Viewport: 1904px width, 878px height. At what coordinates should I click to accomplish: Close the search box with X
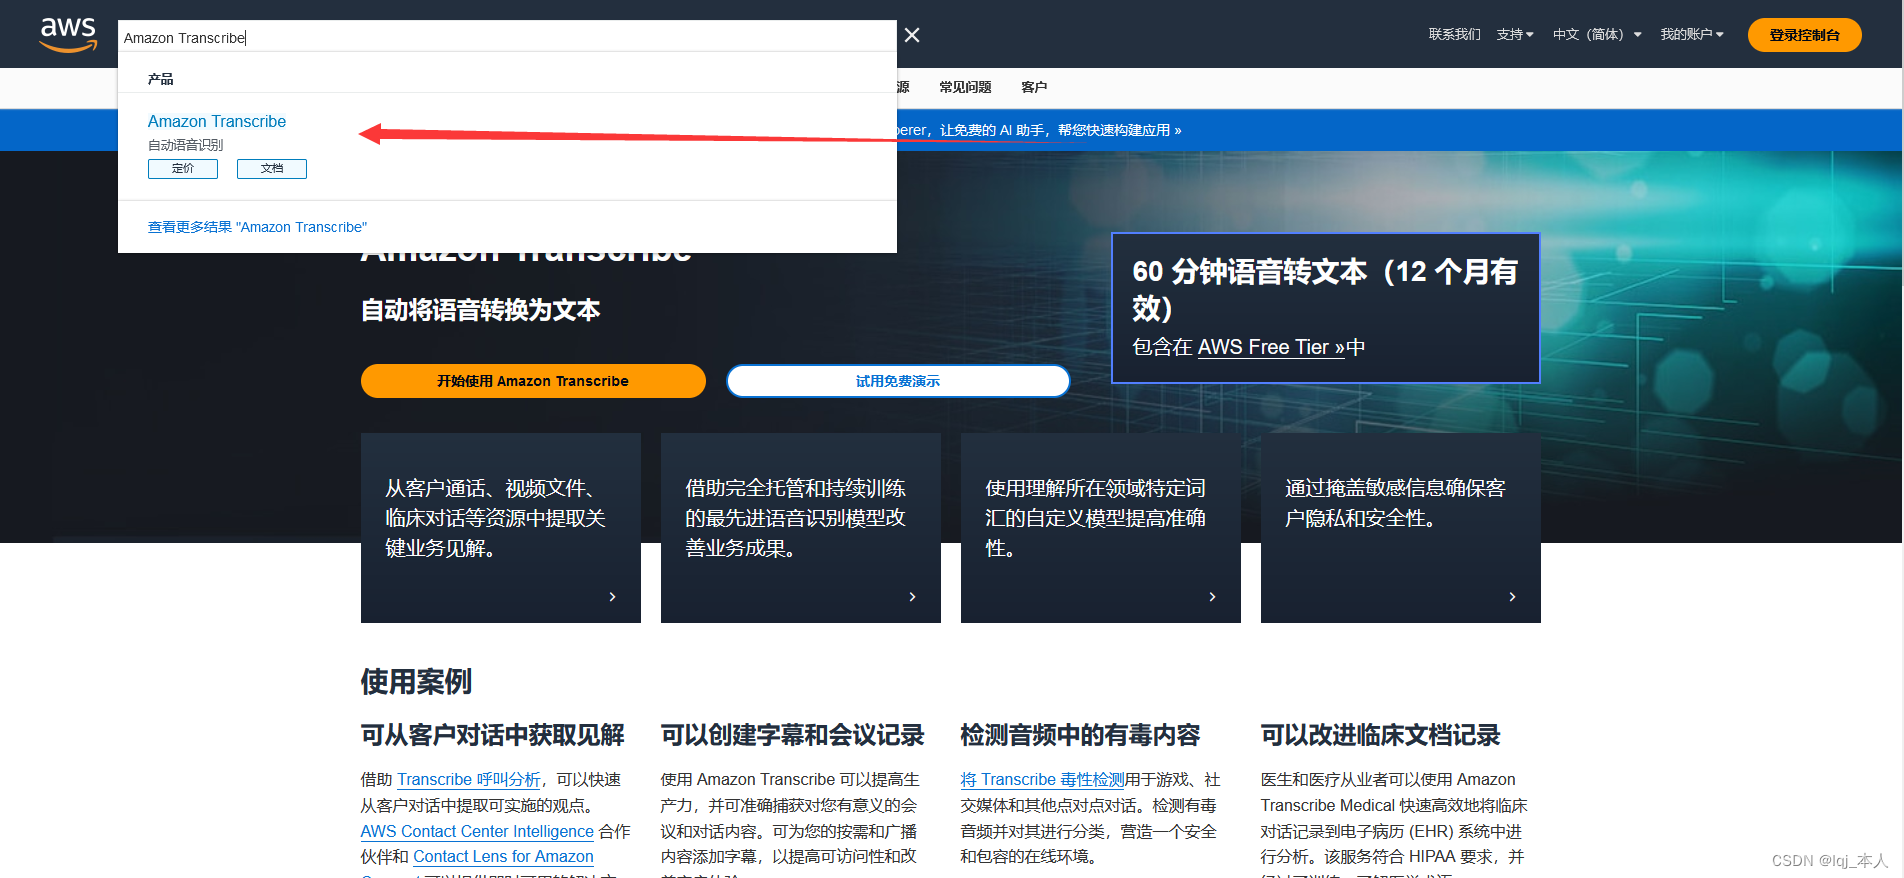pos(912,35)
